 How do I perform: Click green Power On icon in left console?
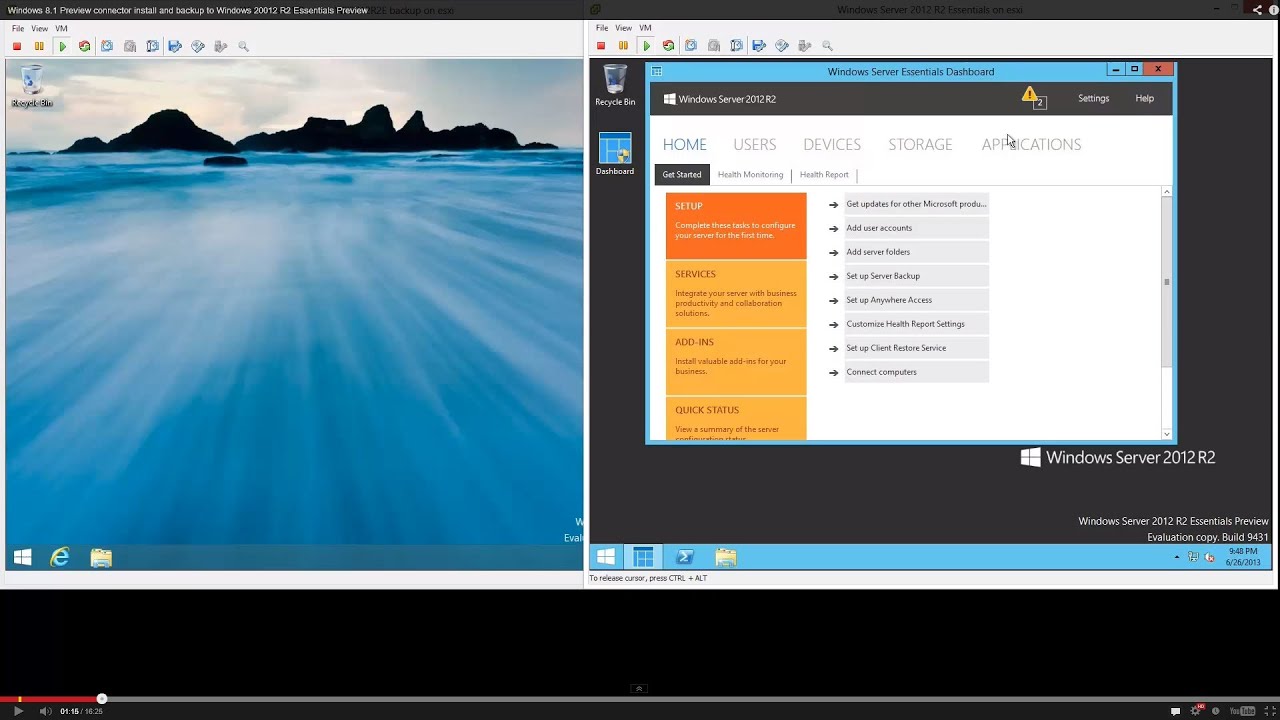pos(62,46)
